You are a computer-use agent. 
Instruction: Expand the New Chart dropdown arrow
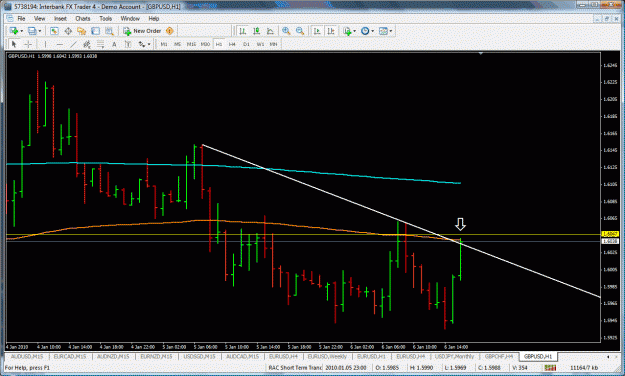tap(22, 31)
